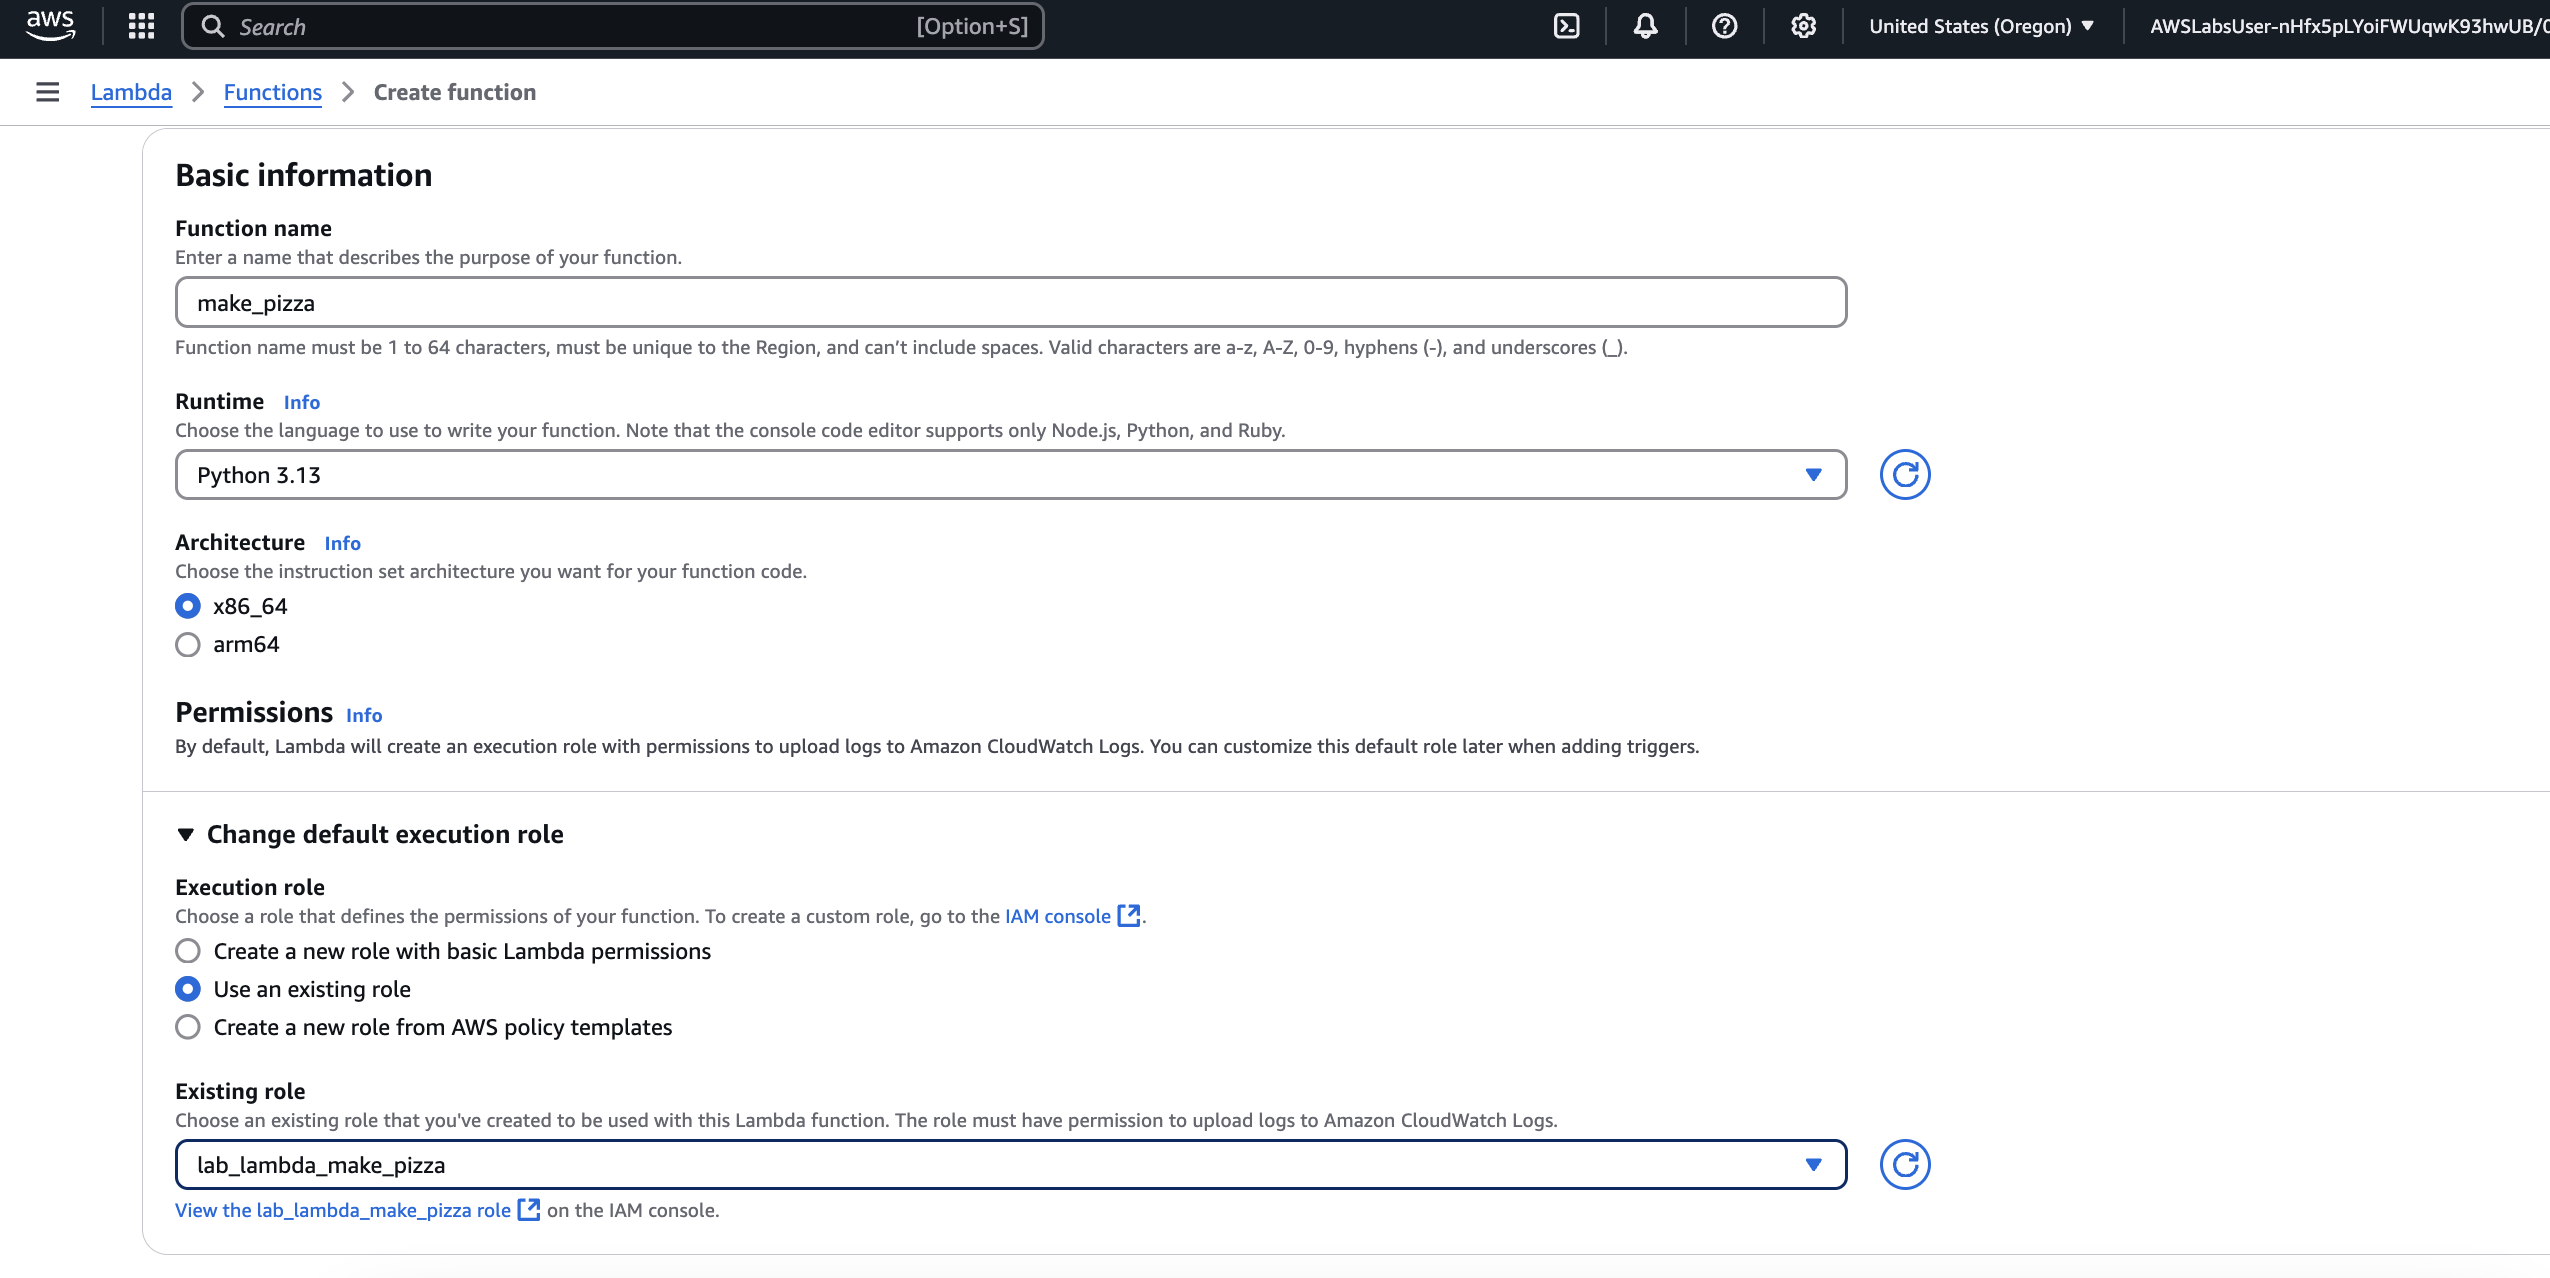The width and height of the screenshot is (2550, 1278).
Task: Go to Lambda breadcrumb
Action: point(131,92)
